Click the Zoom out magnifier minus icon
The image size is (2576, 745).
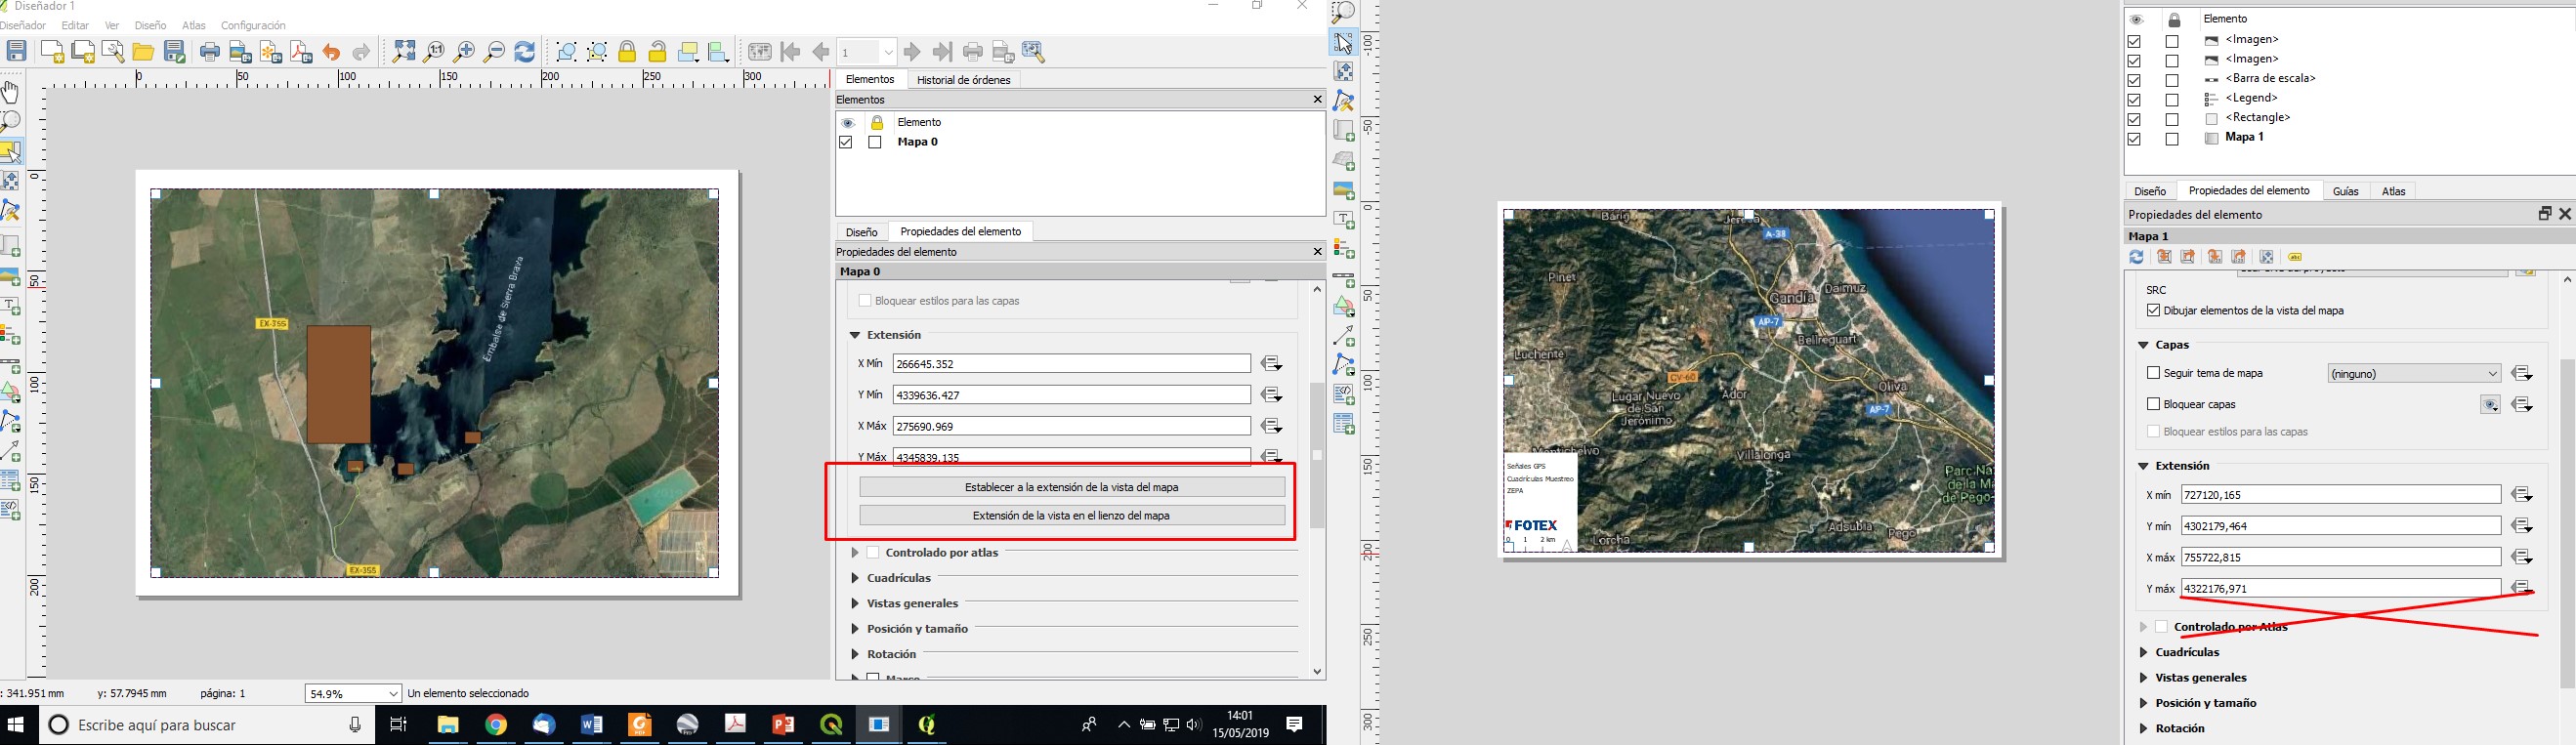click(494, 52)
